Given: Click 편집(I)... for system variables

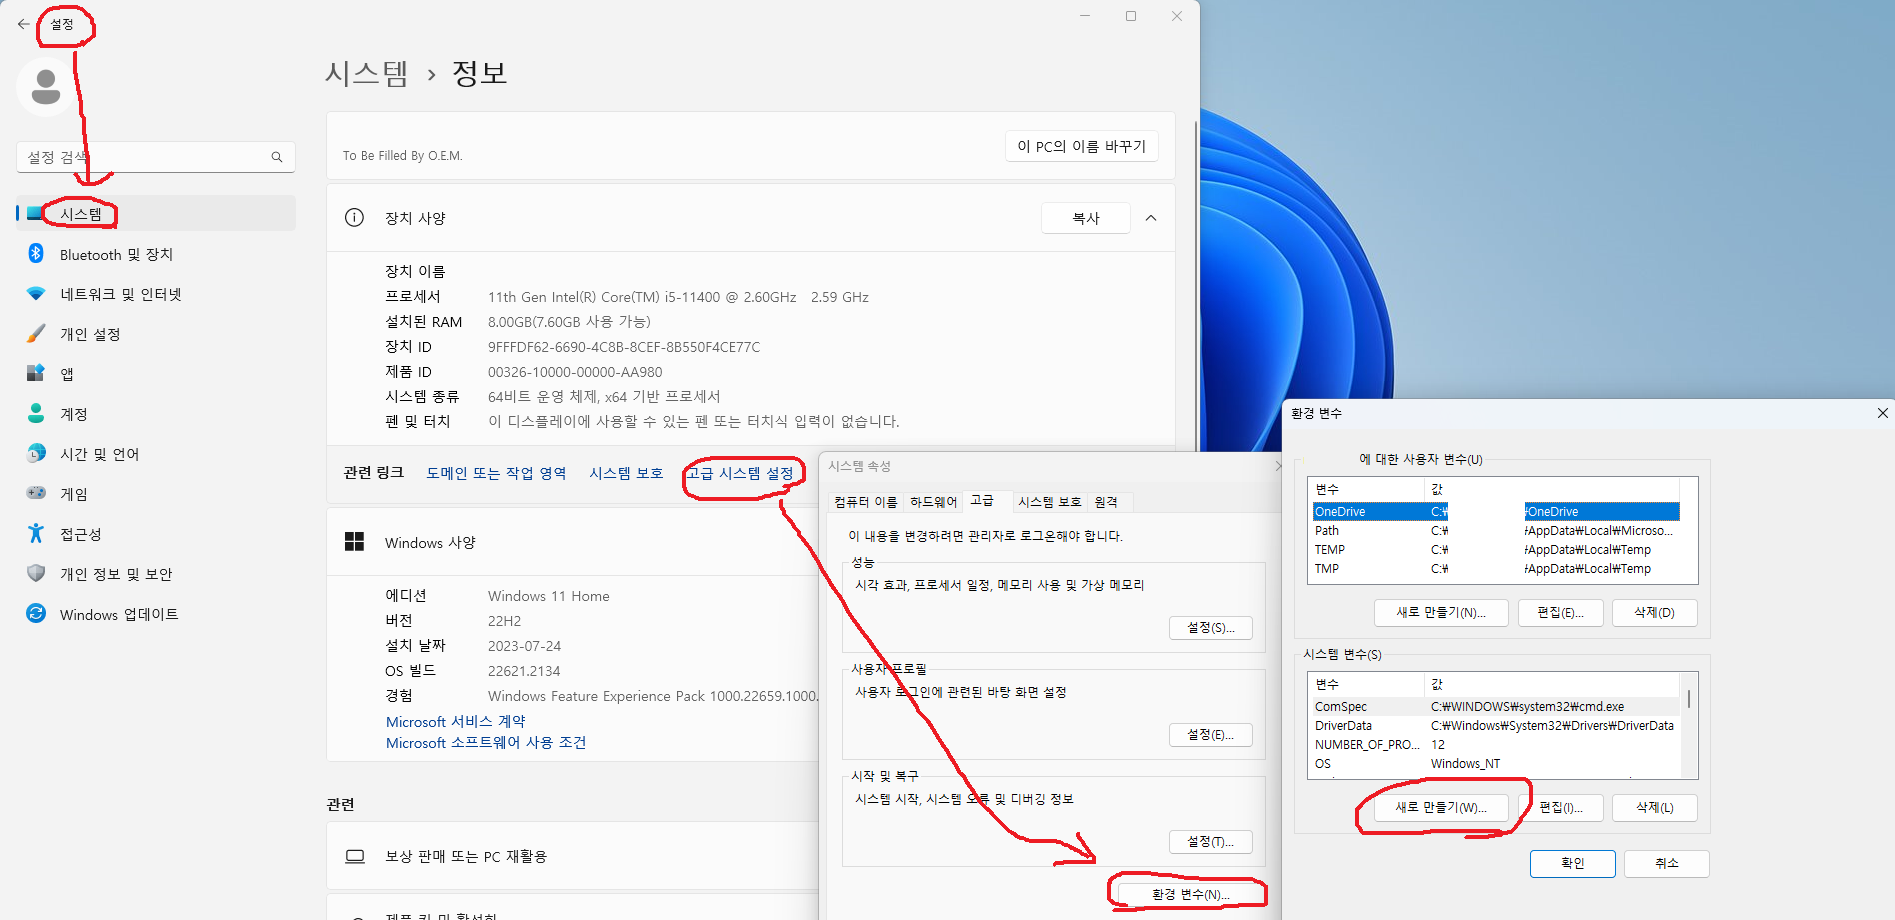Looking at the screenshot, I should 1561,808.
